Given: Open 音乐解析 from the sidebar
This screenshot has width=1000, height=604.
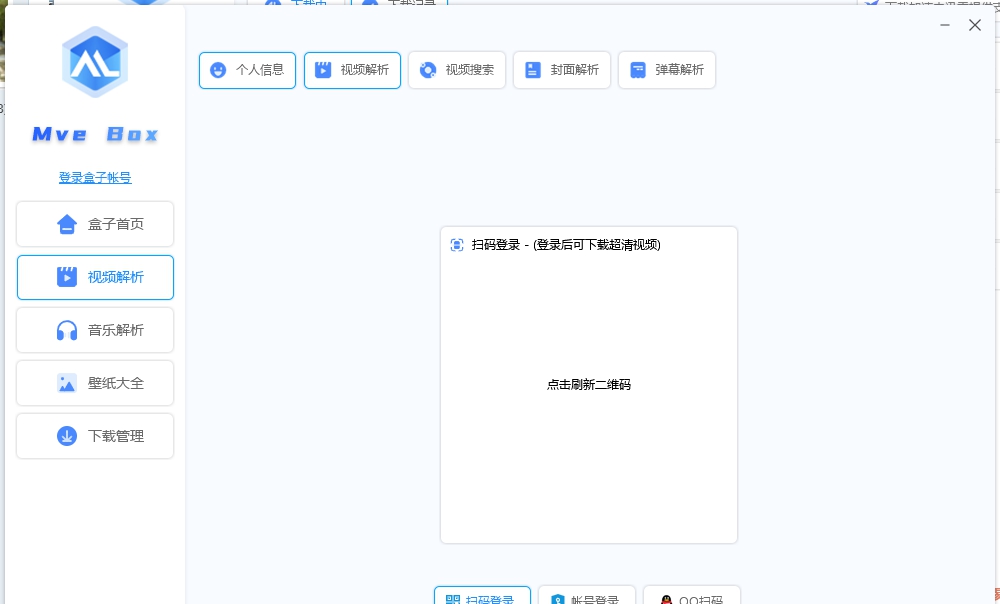Looking at the screenshot, I should [95, 330].
